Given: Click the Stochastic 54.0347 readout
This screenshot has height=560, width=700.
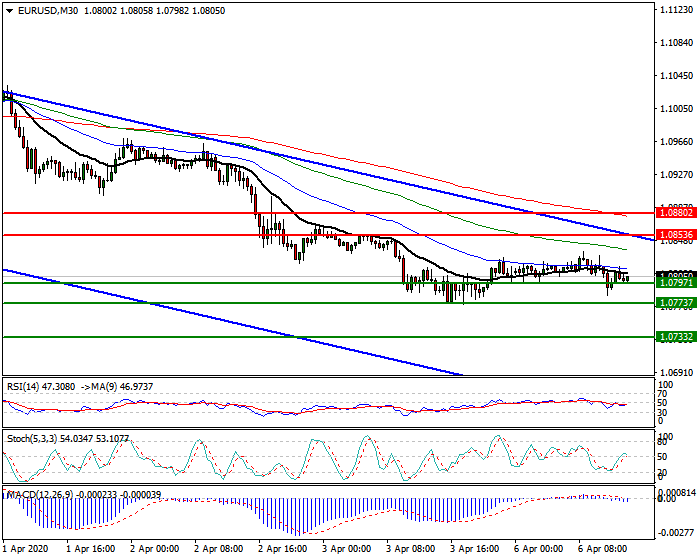Looking at the screenshot, I should [x=76, y=439].
